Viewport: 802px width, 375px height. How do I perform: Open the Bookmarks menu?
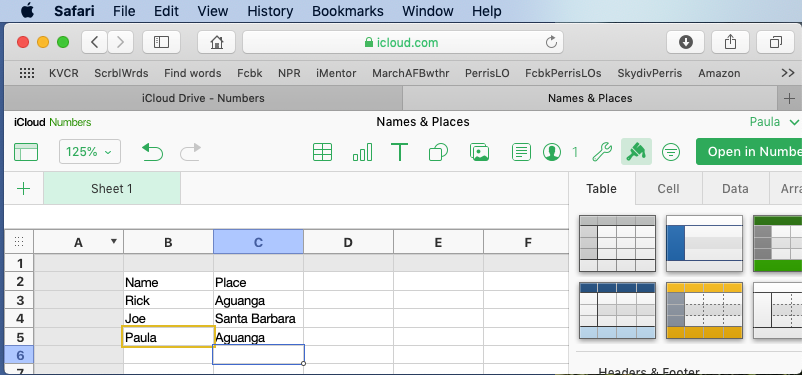pyautogui.click(x=347, y=11)
